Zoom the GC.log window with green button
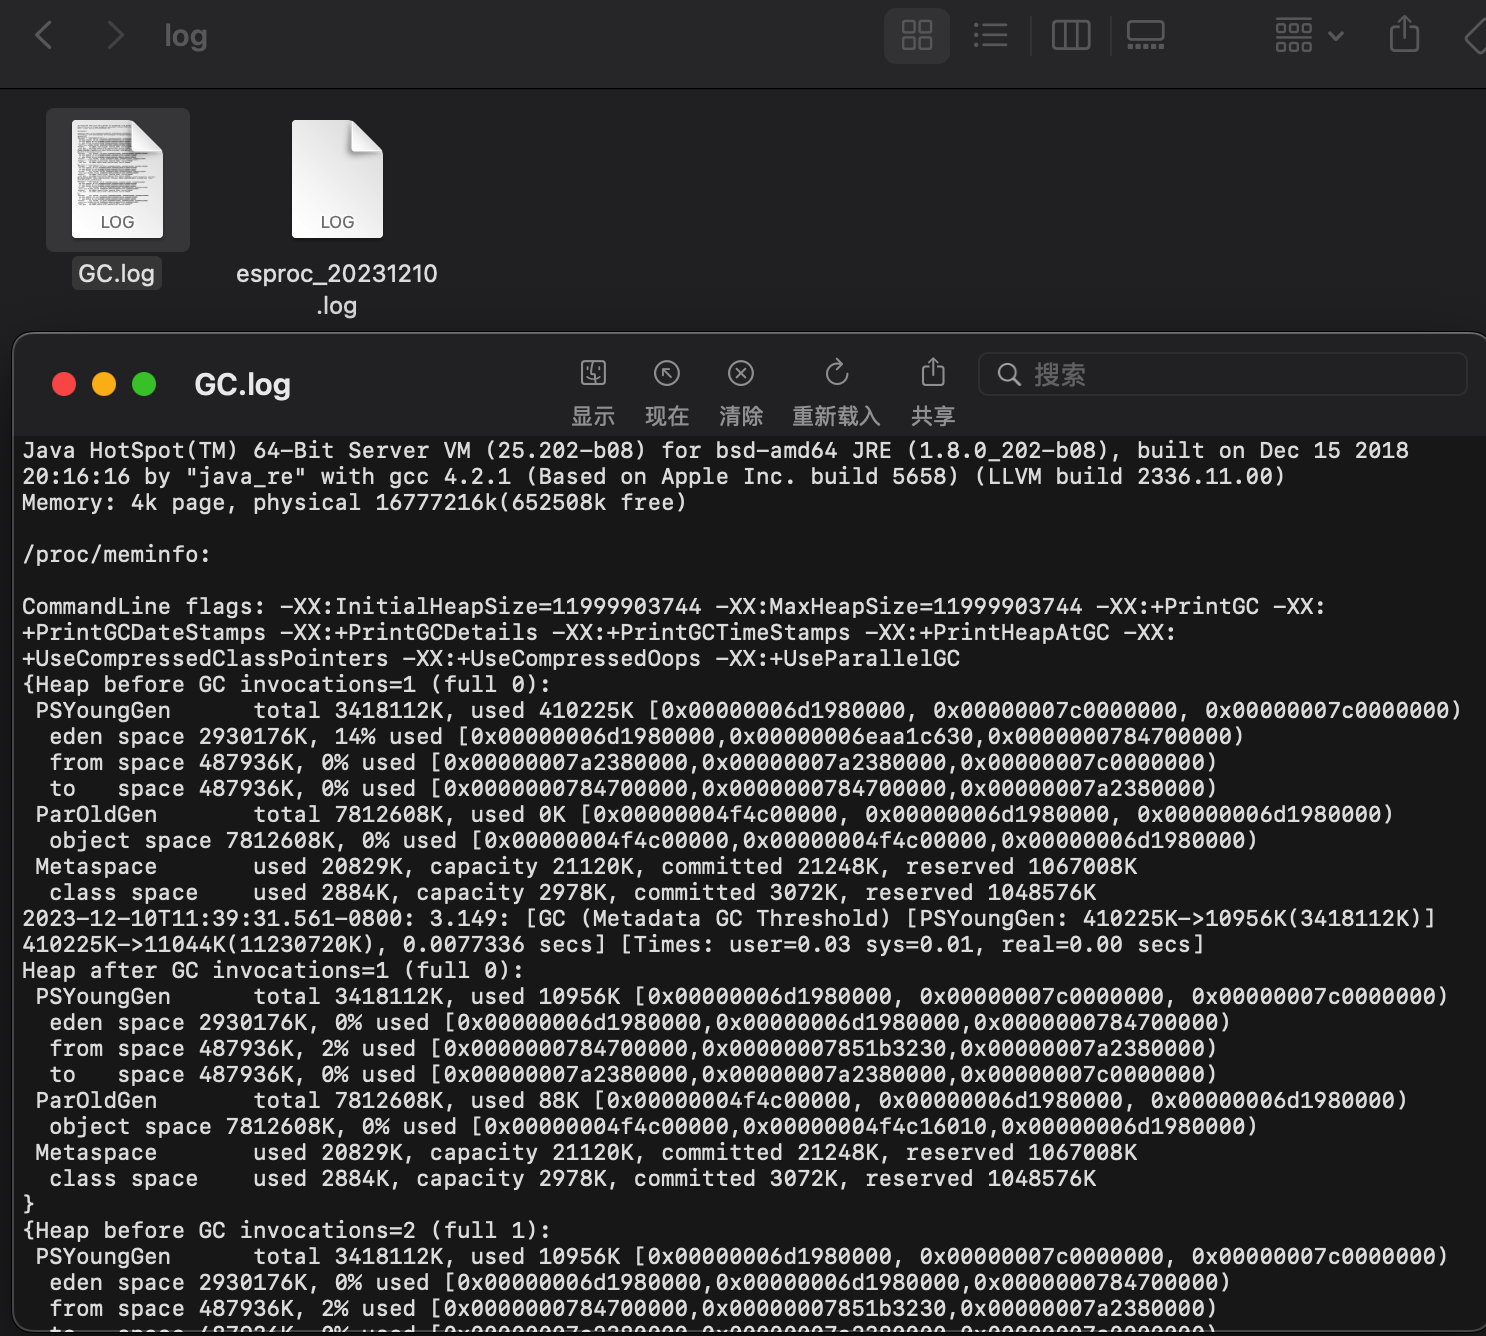This screenshot has width=1486, height=1336. click(144, 385)
